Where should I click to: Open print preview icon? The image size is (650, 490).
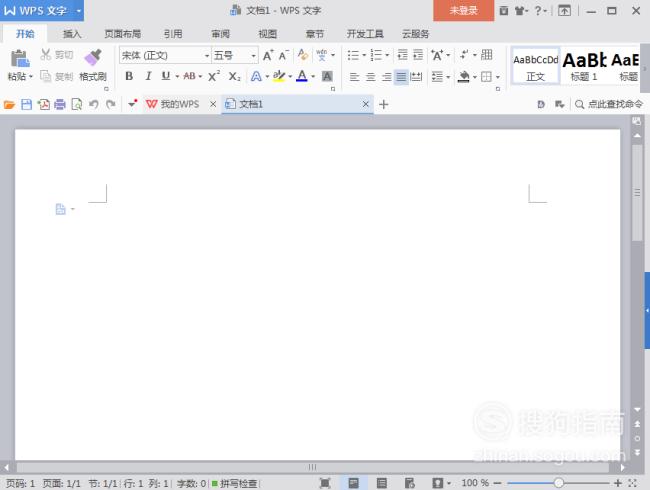click(x=77, y=104)
